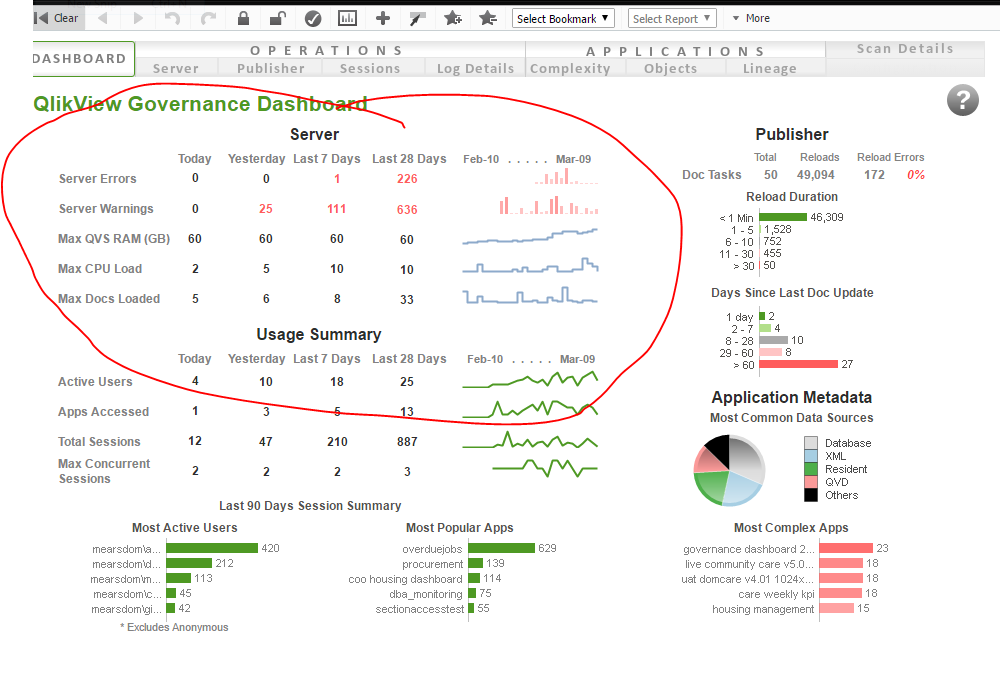Screen dimensions: 1000x676
Task: Go forward one selection step
Action: click(x=138, y=18)
